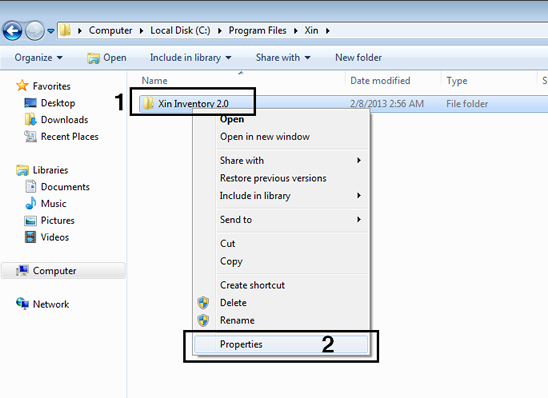
Task: Open Desktop in the Favorites list
Action: (58, 103)
